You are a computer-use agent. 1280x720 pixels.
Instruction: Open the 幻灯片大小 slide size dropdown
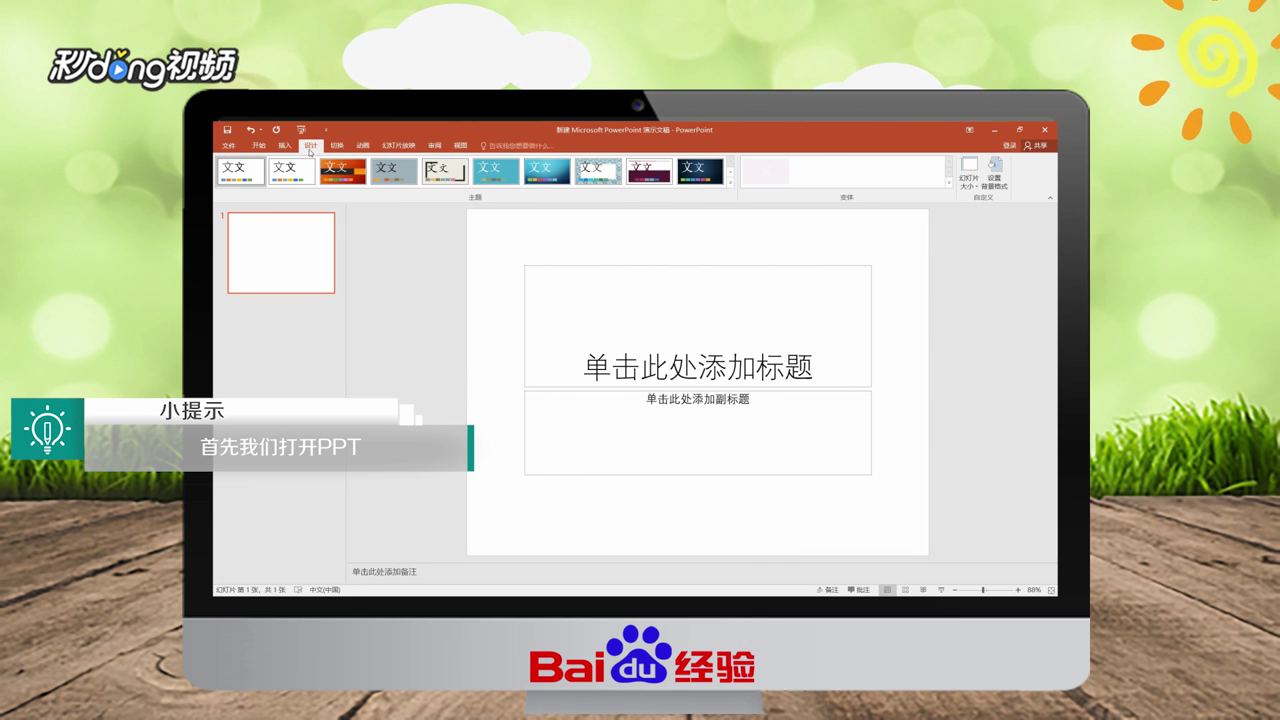[x=969, y=174]
